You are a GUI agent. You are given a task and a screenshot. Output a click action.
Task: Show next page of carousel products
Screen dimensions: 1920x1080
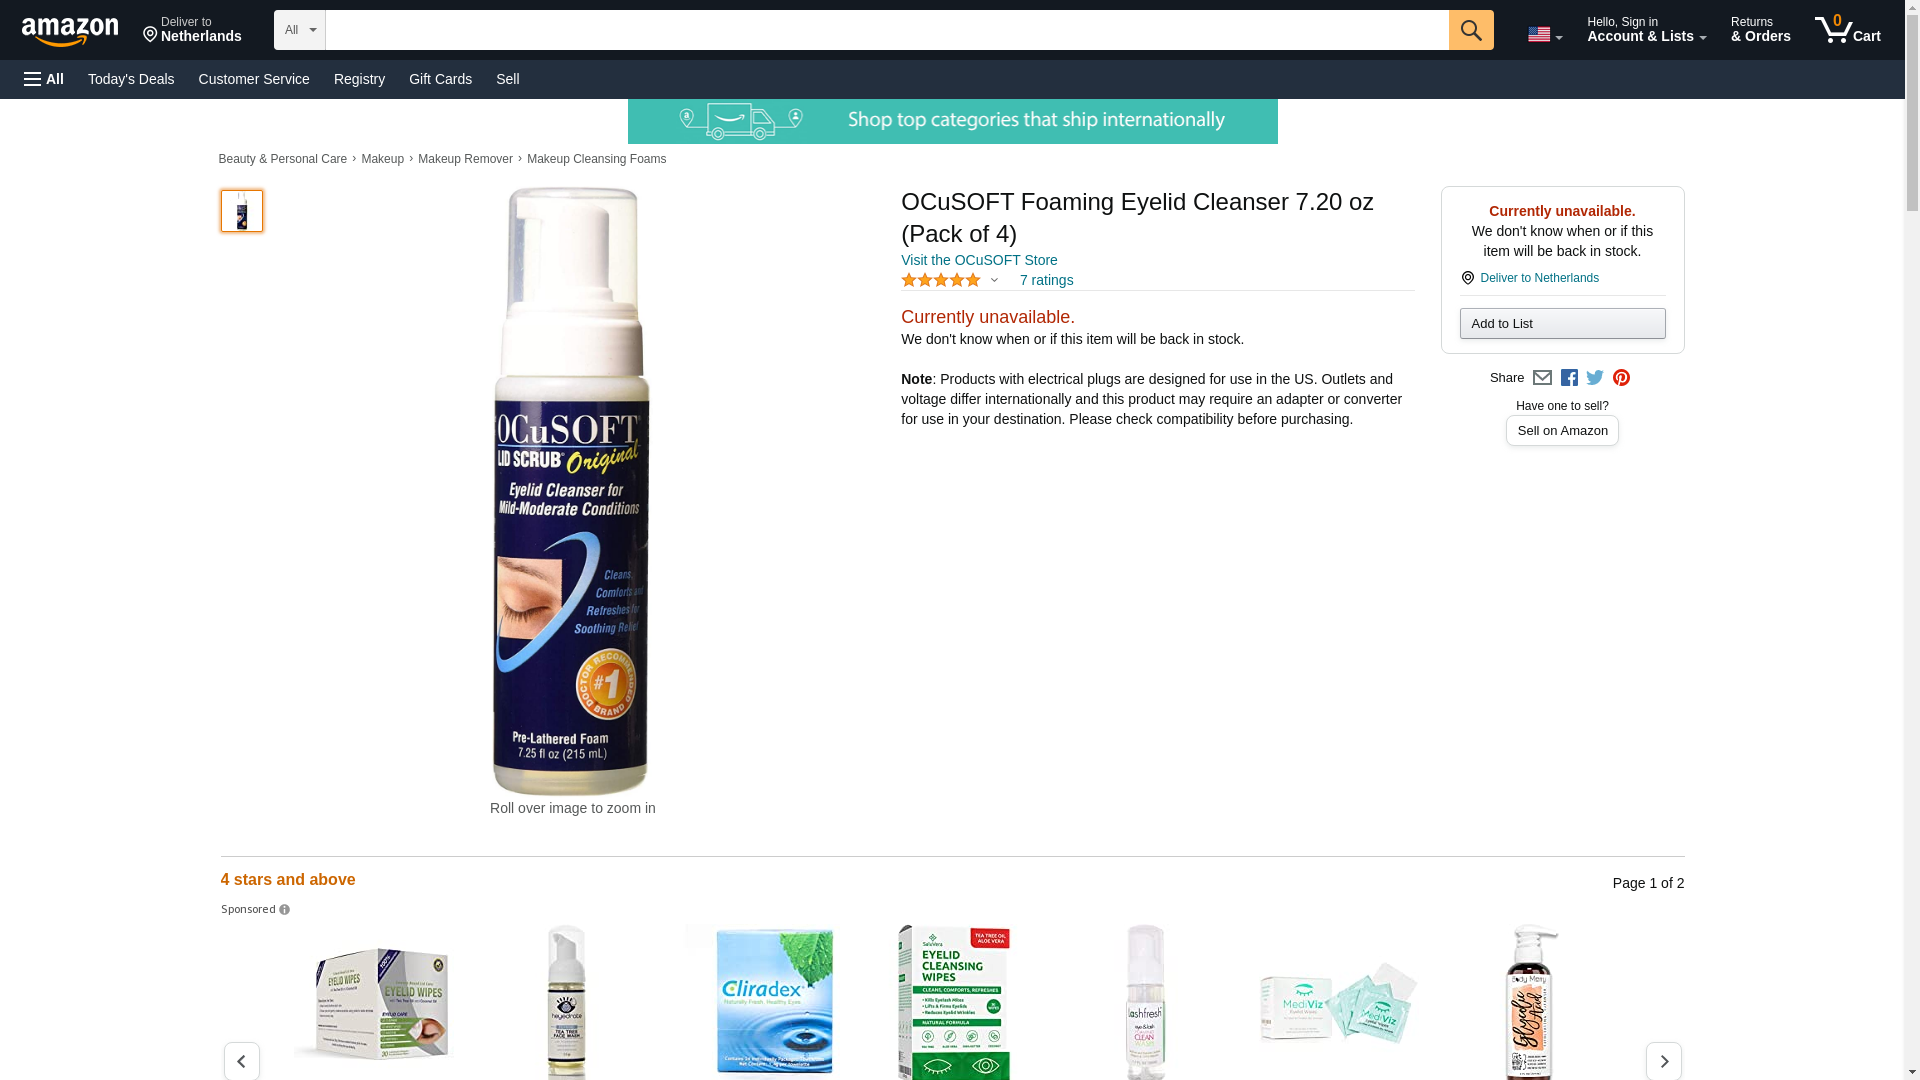[x=1663, y=1061]
